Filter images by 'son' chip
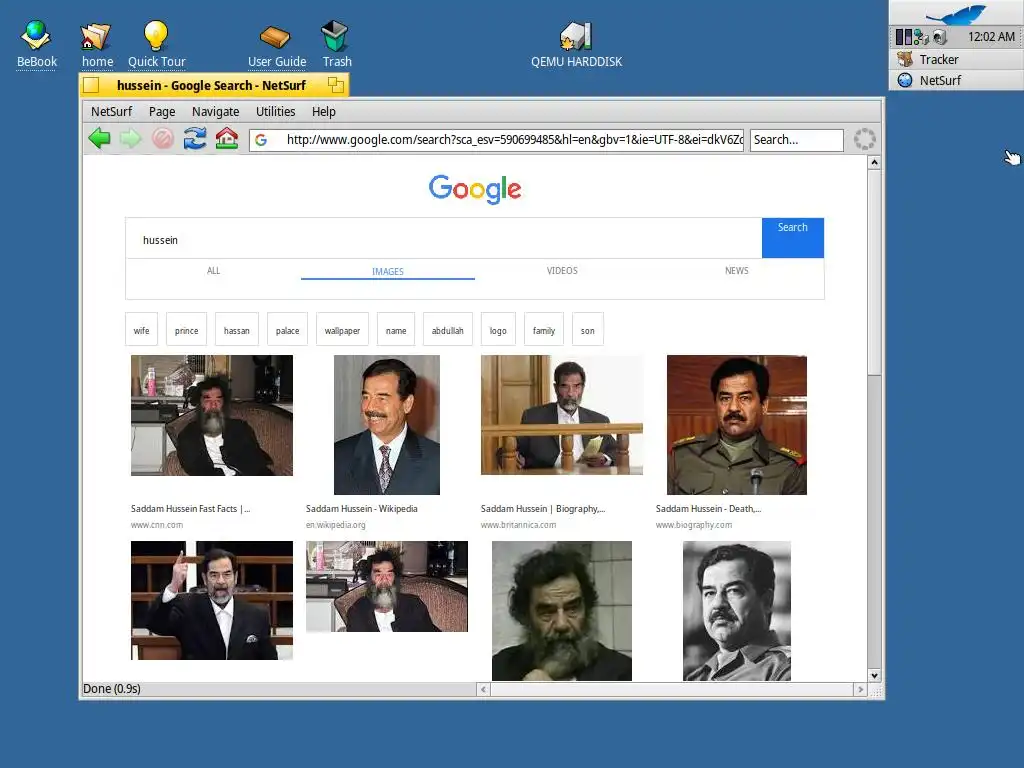Image resolution: width=1024 pixels, height=768 pixels. (588, 328)
